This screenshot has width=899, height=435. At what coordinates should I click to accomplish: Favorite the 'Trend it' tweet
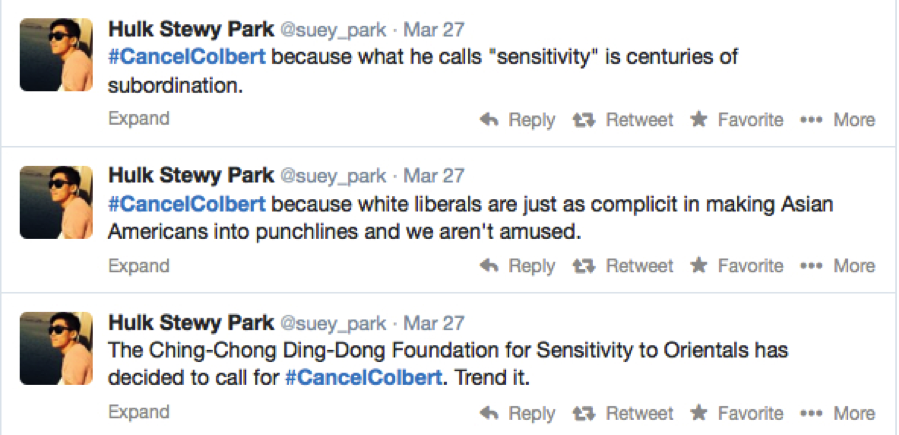click(737, 413)
